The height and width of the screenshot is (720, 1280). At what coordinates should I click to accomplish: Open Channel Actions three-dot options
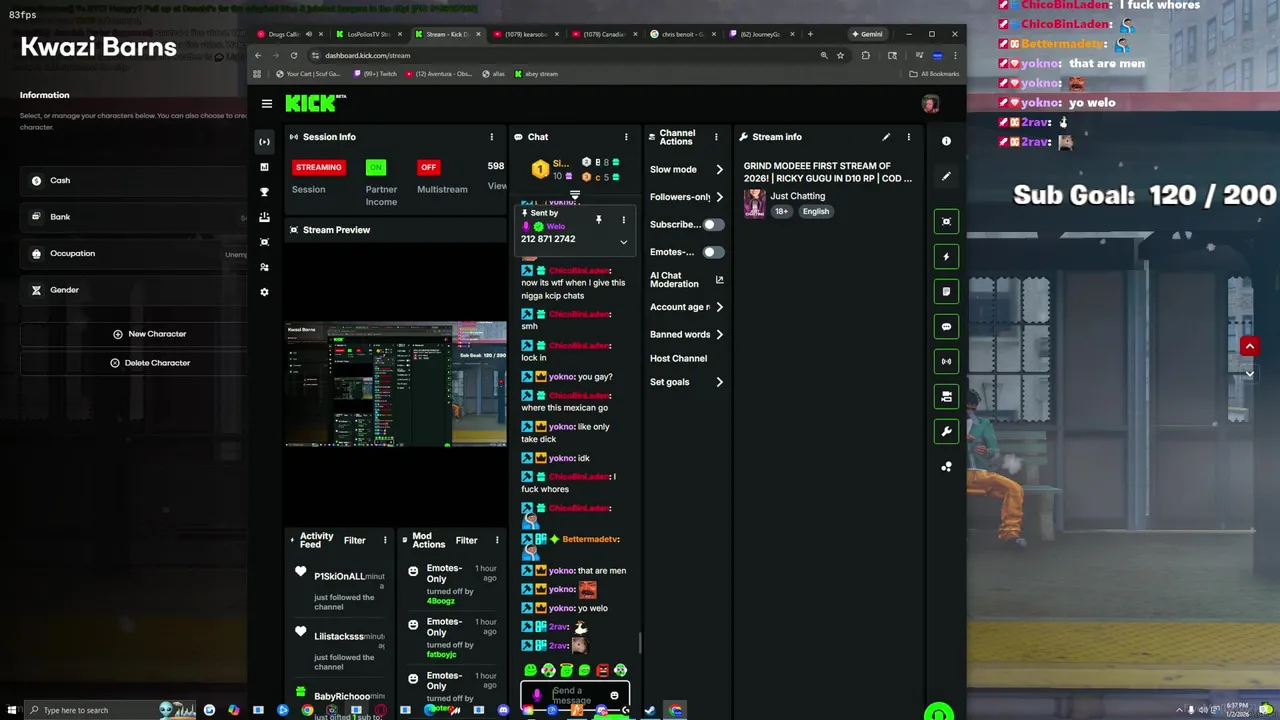click(x=716, y=137)
